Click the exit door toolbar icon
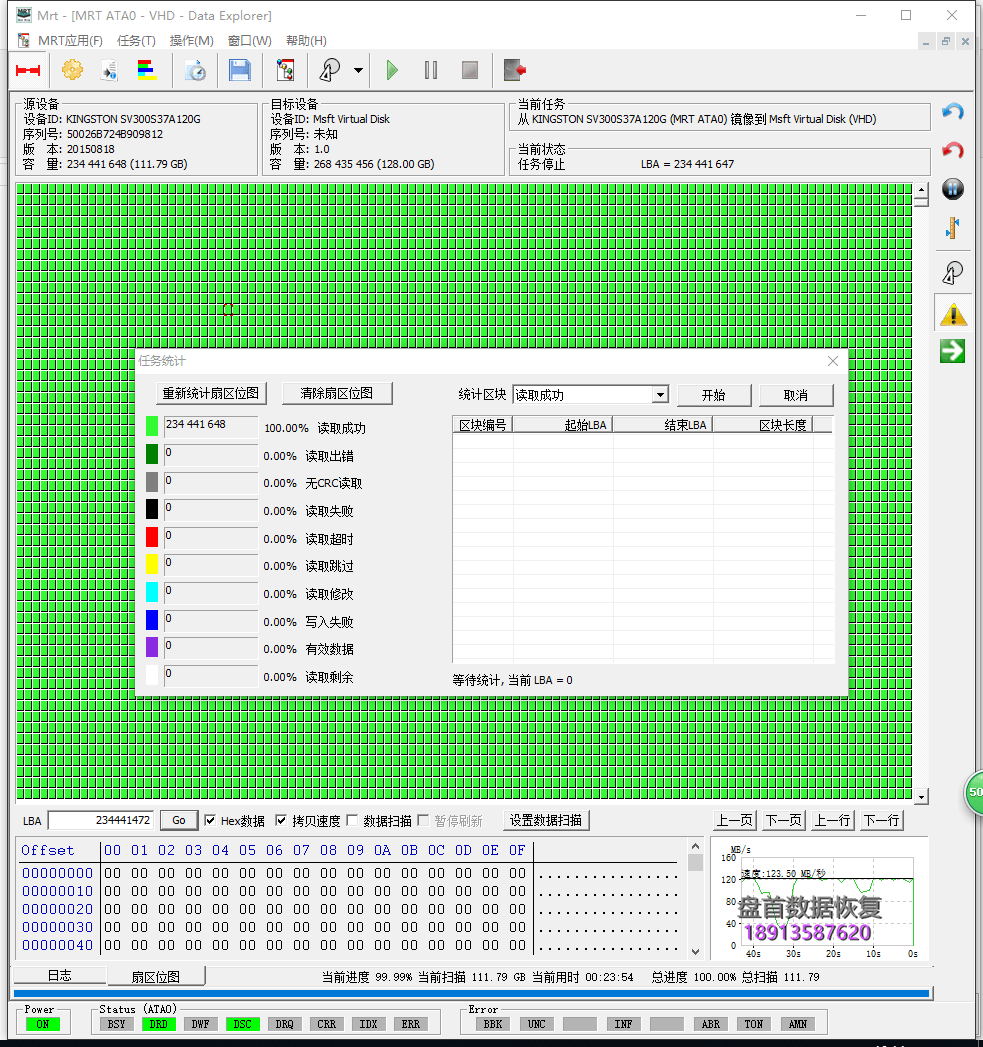The width and height of the screenshot is (983, 1047). 515,70
